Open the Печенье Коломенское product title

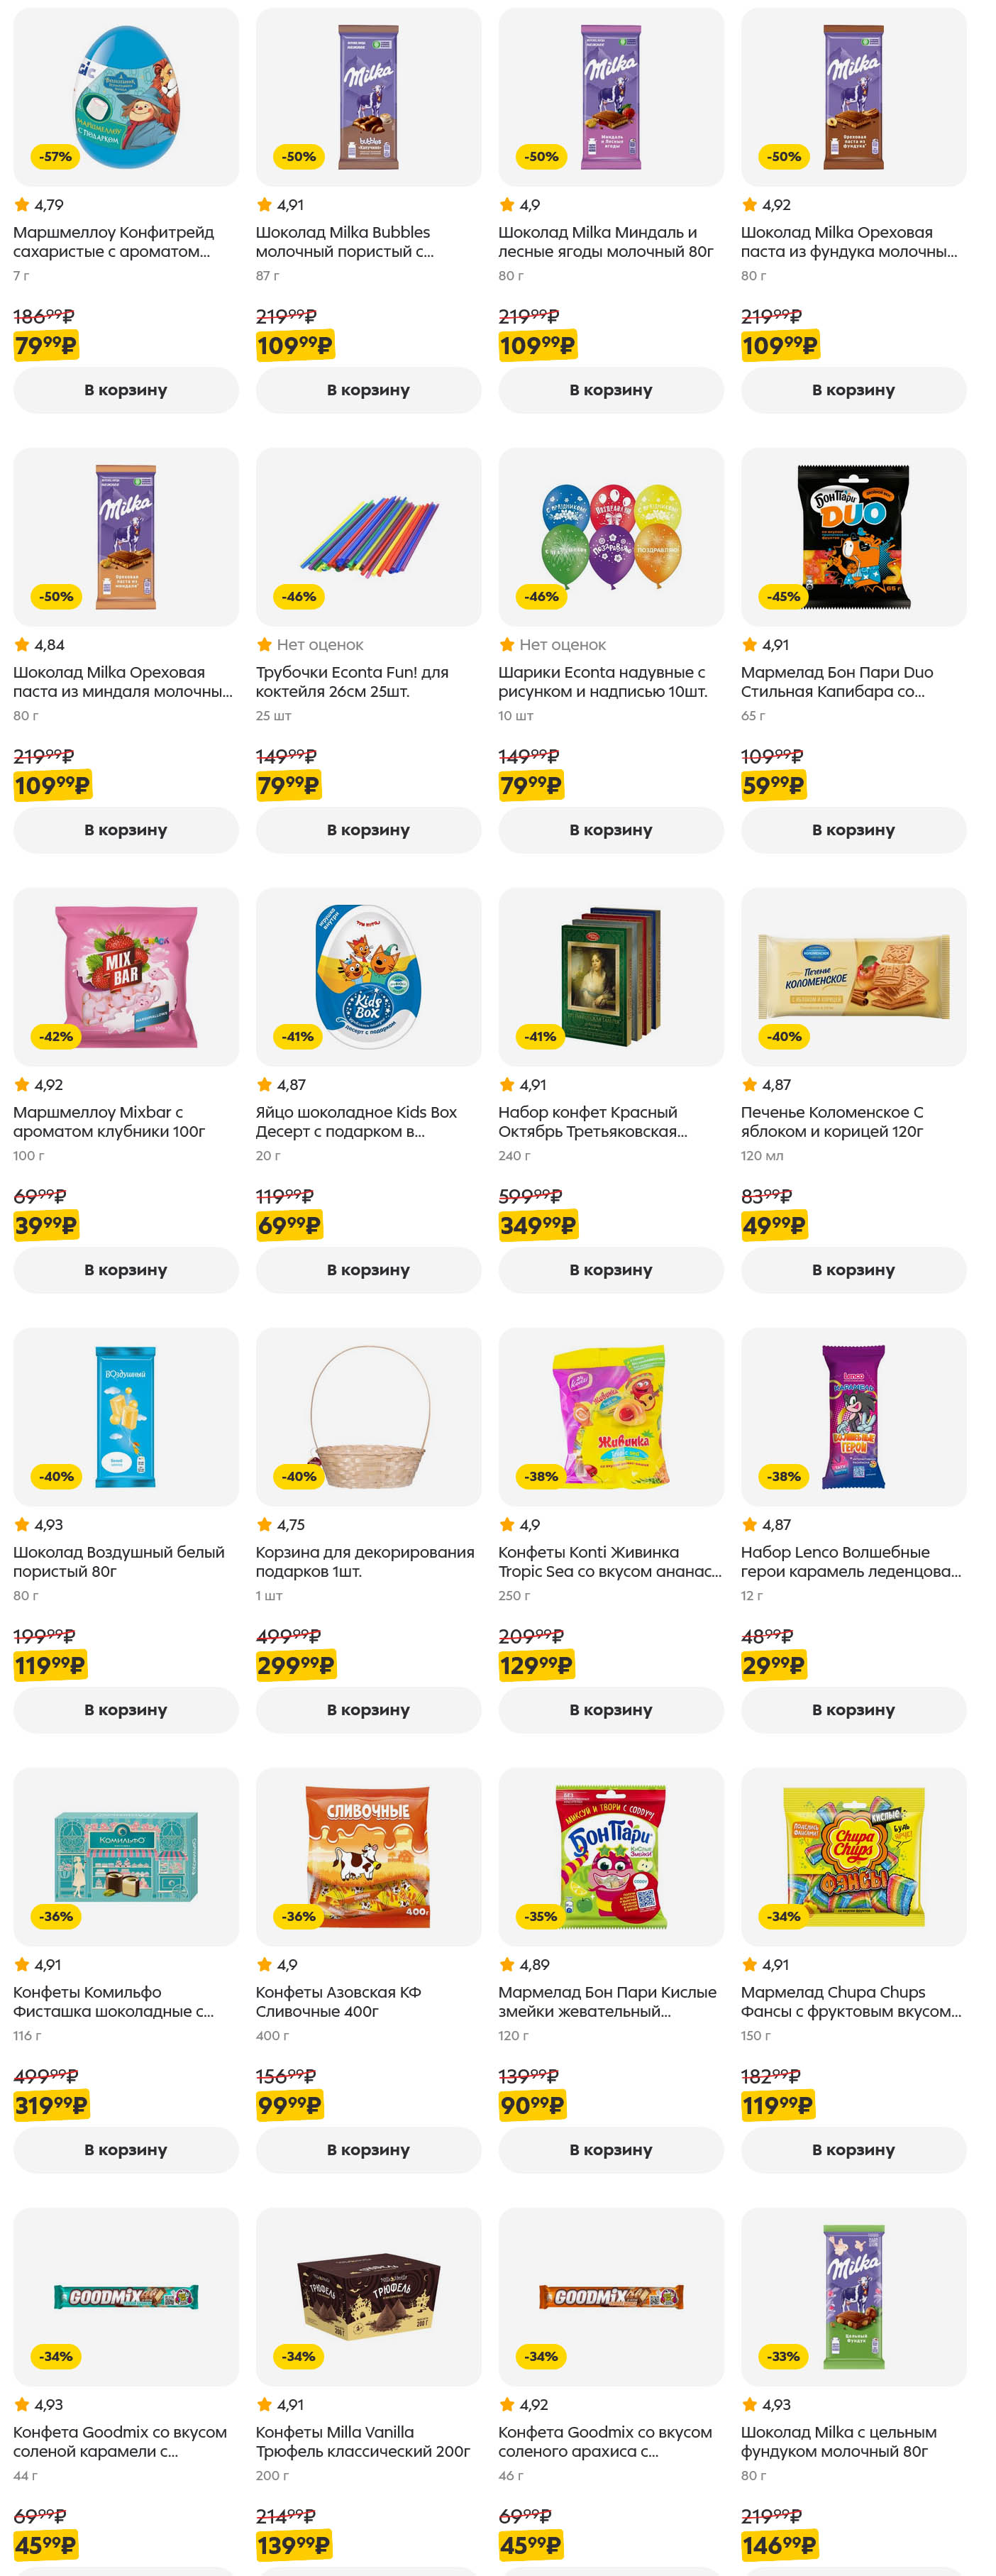832,1121
